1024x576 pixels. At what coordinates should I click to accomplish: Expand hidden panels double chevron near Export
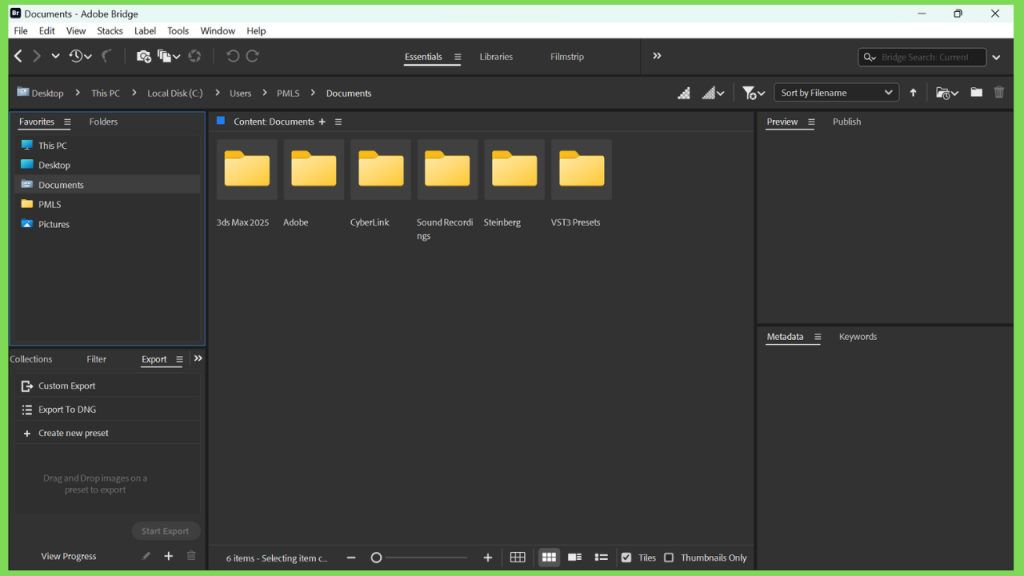pos(198,359)
